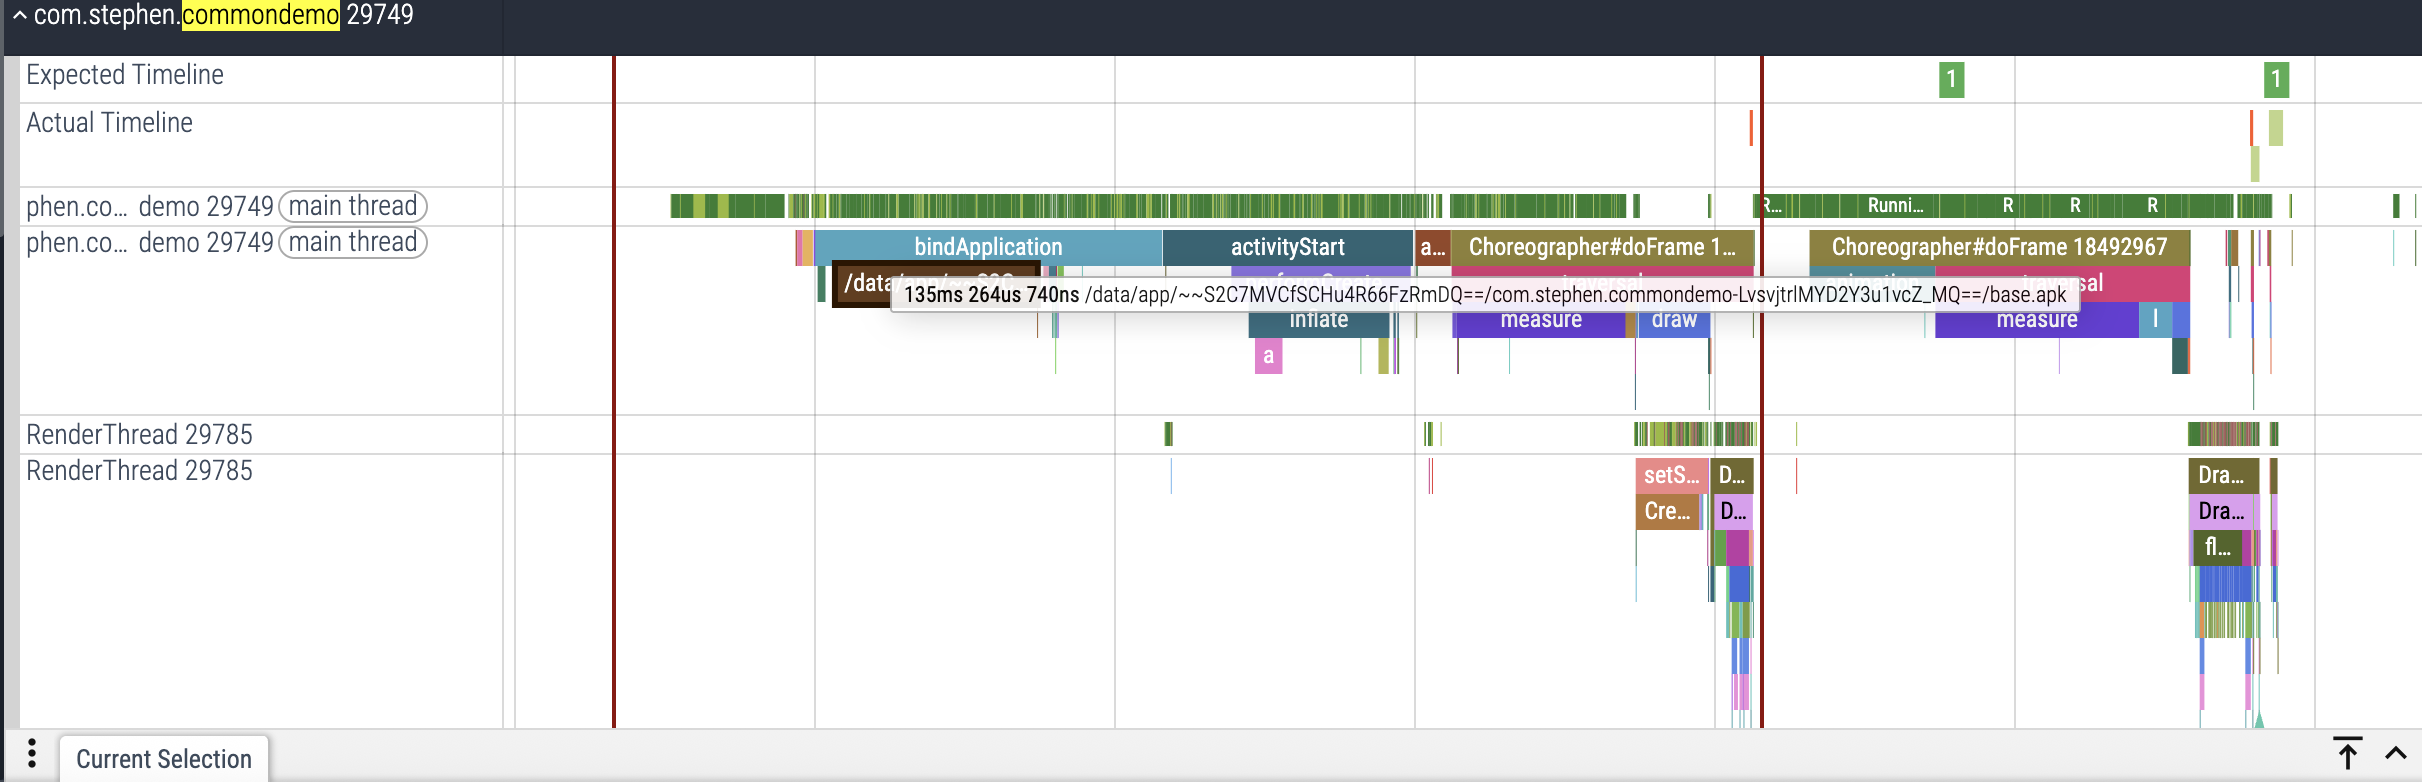Select the pink 'a' slice below inflate
This screenshot has width=2422, height=782.
[x=1268, y=356]
